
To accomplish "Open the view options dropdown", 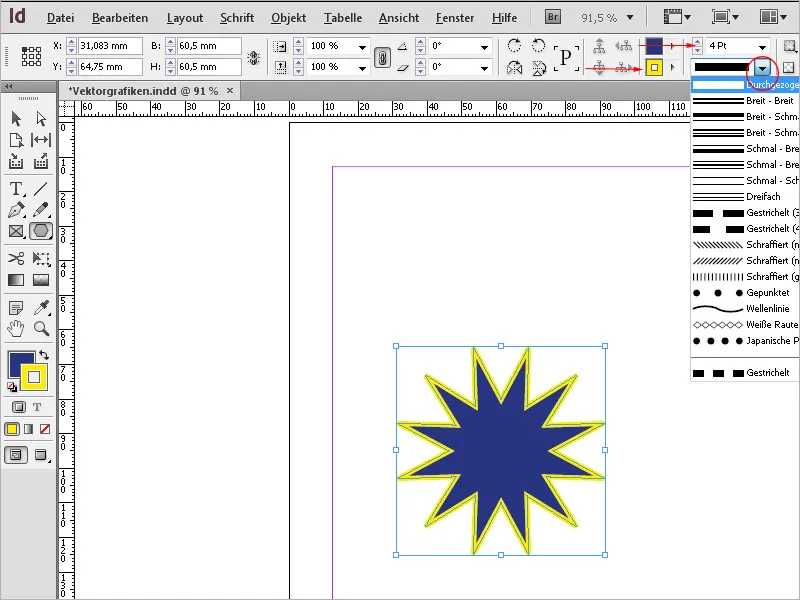I will click(x=678, y=17).
